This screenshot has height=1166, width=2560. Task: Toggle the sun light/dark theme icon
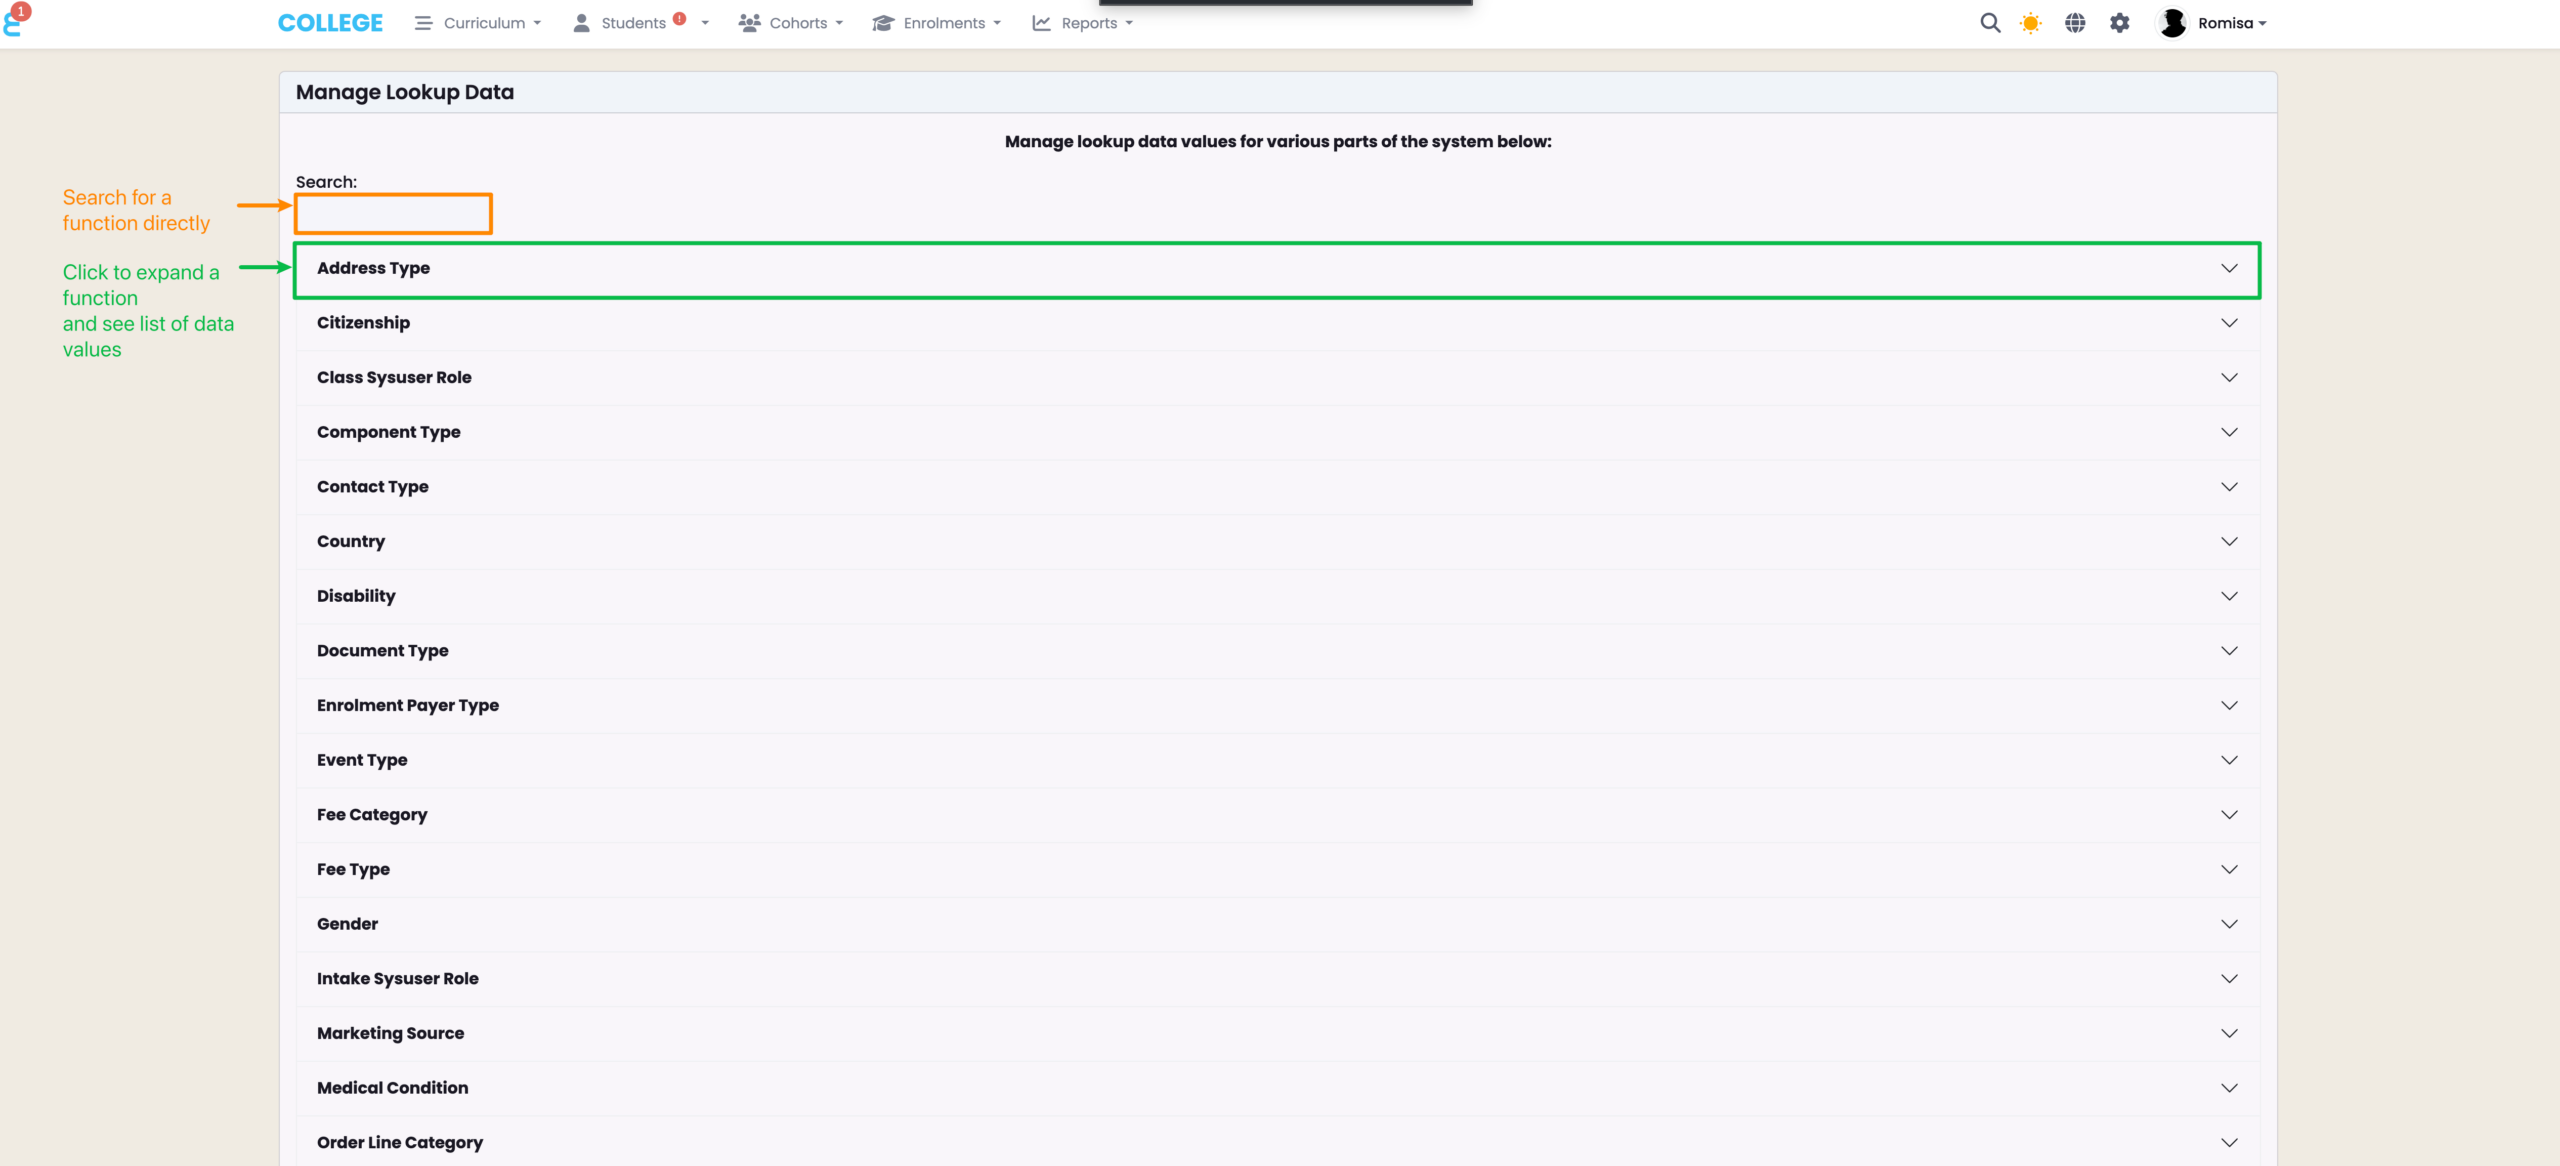(x=2030, y=23)
